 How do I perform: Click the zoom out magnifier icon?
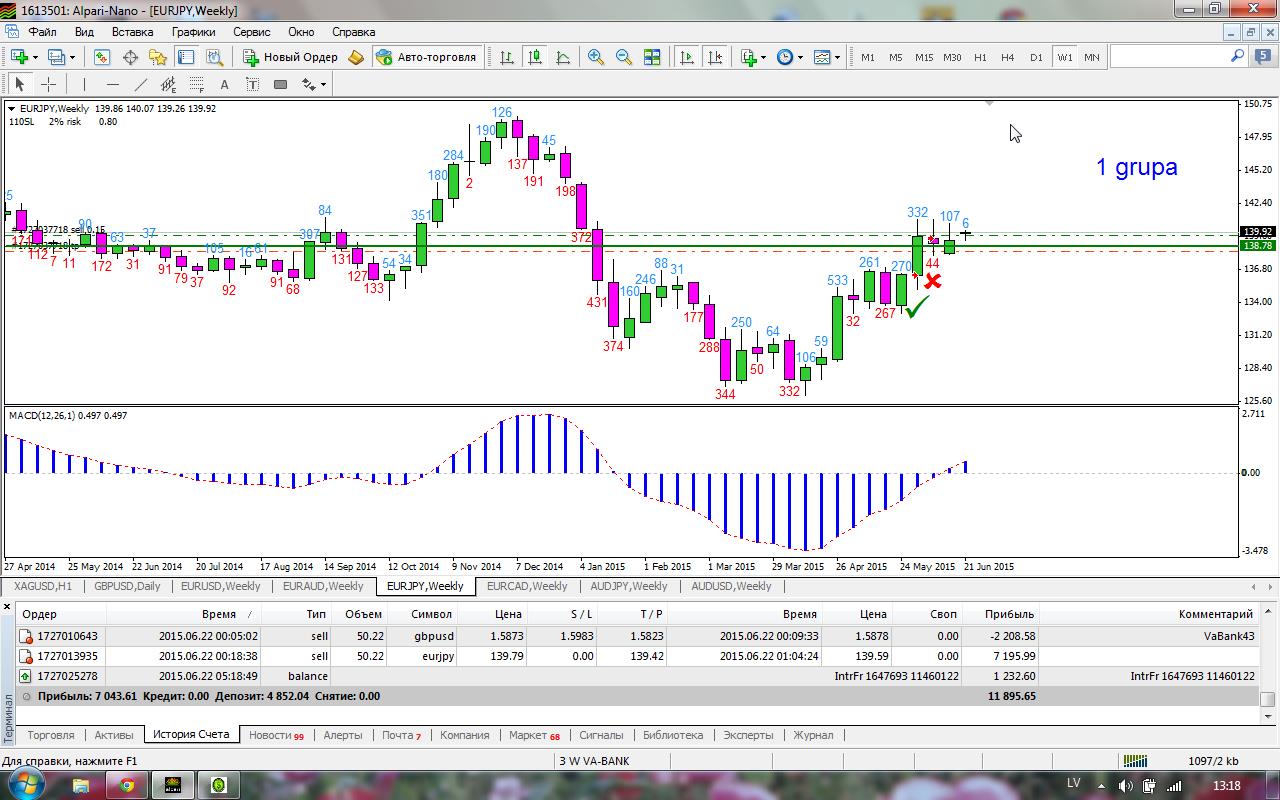624,57
